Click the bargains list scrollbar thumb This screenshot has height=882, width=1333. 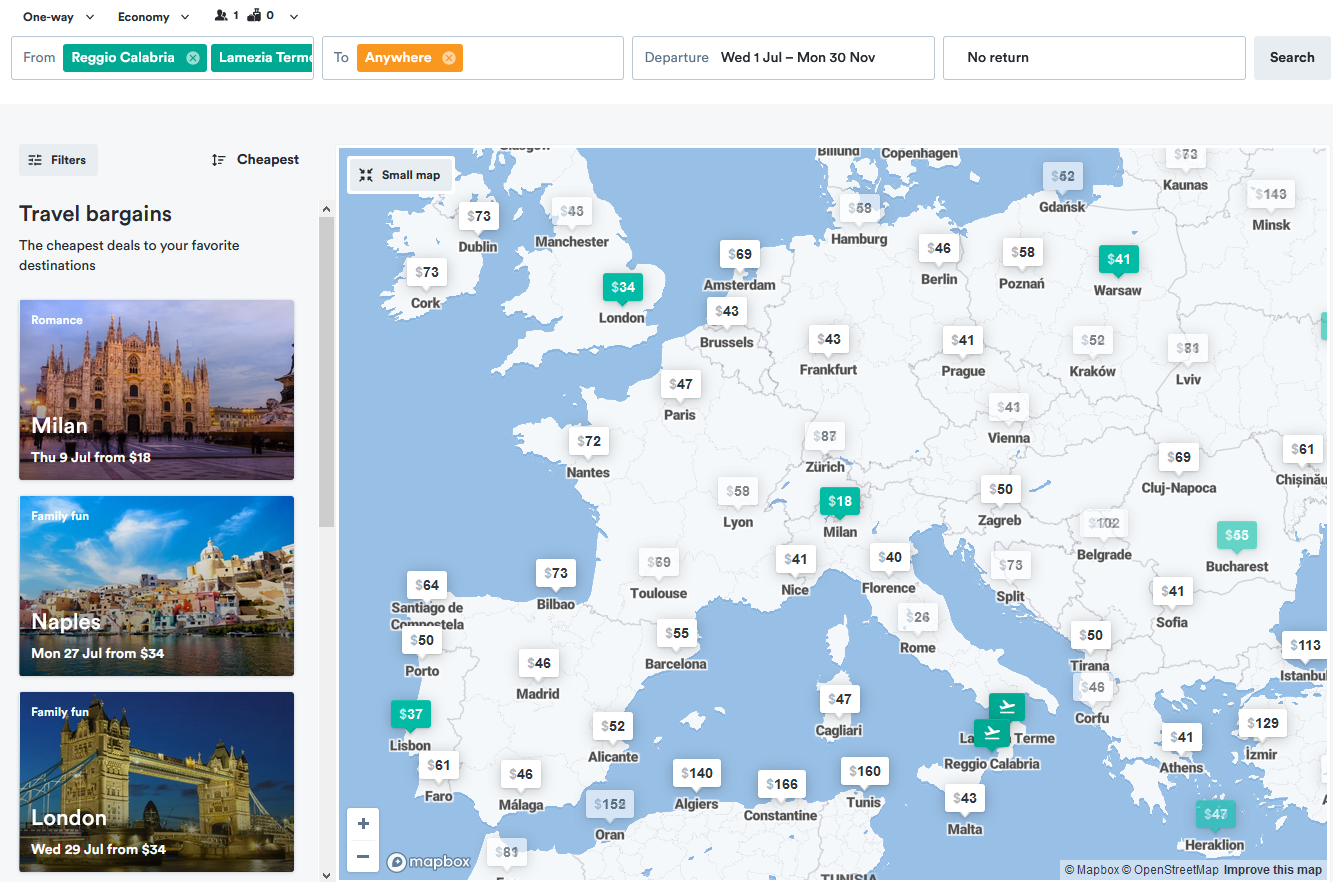pyautogui.click(x=326, y=371)
